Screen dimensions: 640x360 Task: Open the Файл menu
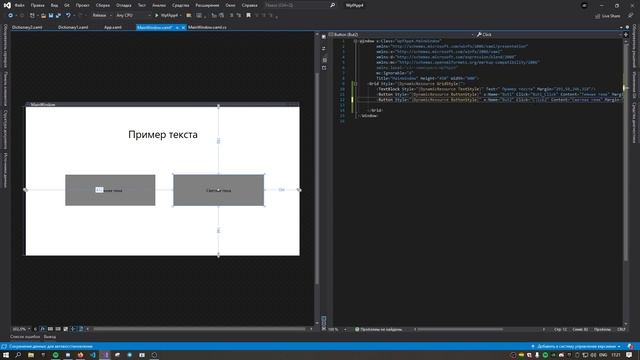(19, 5)
